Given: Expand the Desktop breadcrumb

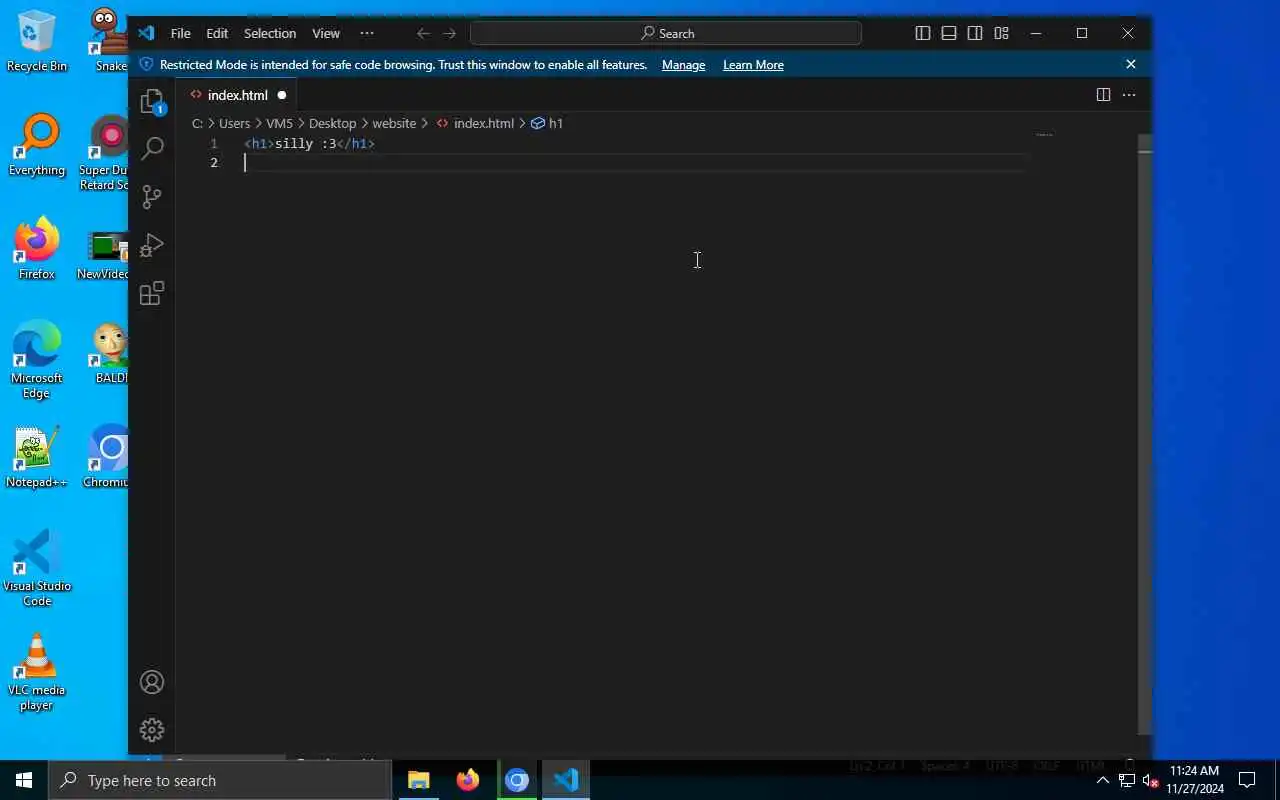Looking at the screenshot, I should coord(332,123).
